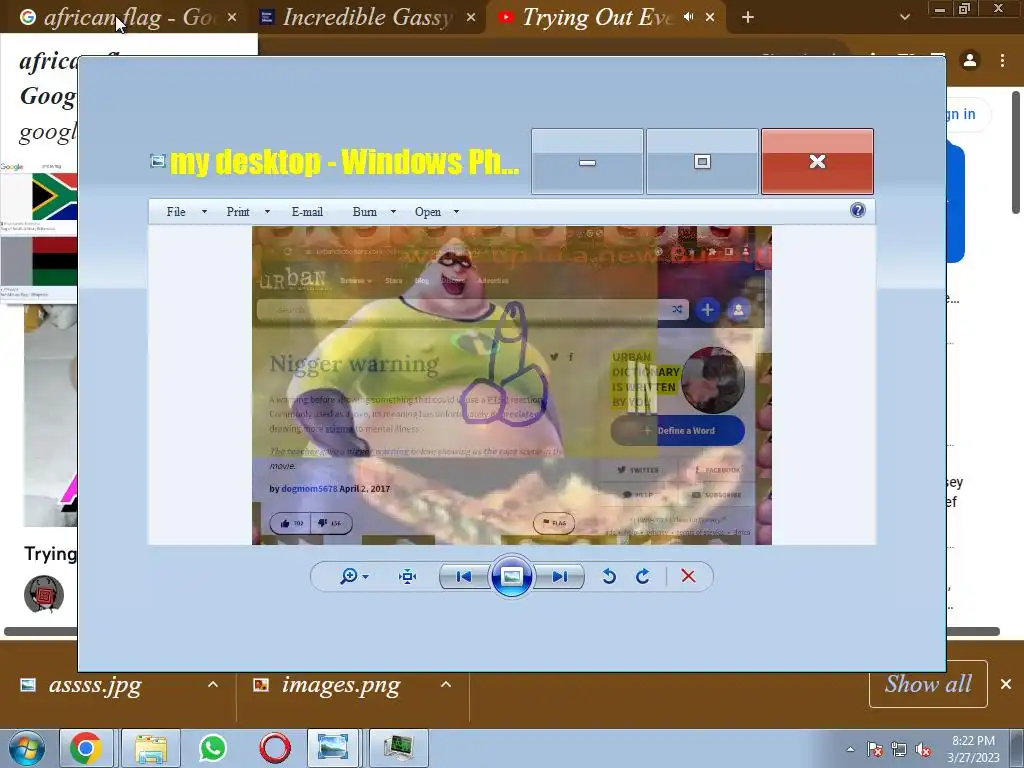Image resolution: width=1024 pixels, height=768 pixels.
Task: Open the muted volume tray icon
Action: (x=923, y=750)
